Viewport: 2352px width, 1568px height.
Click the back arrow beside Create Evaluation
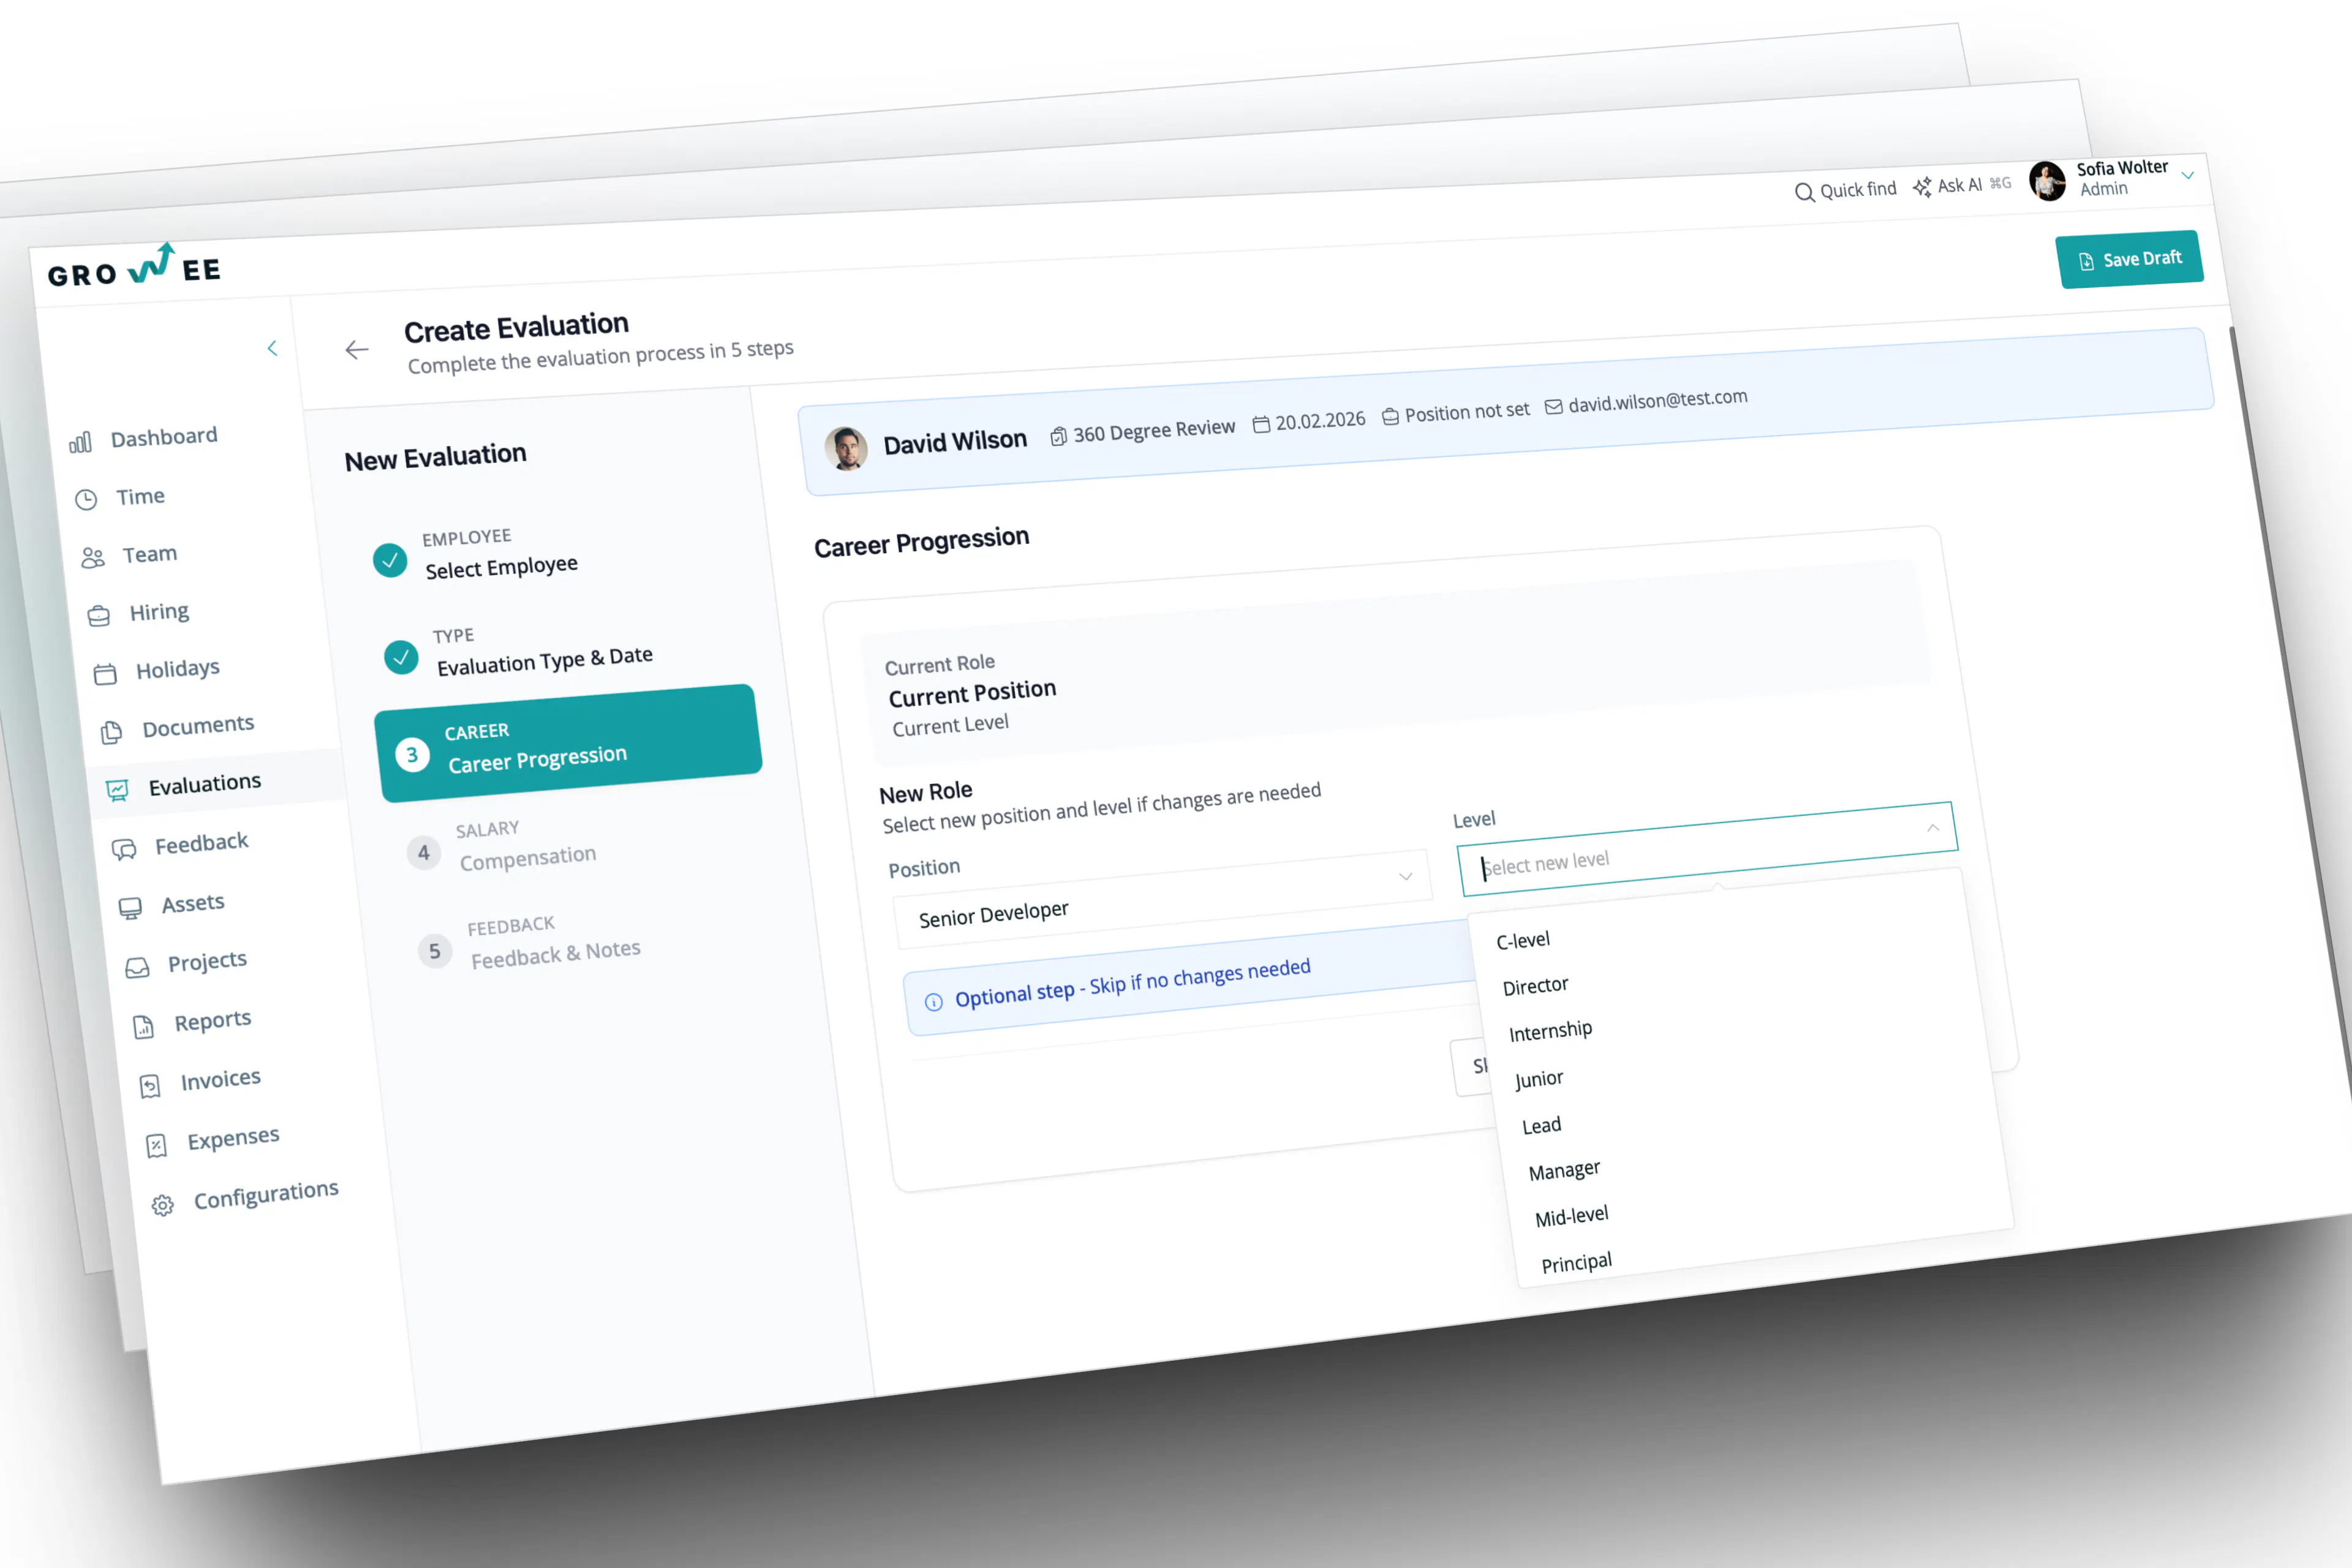pyautogui.click(x=357, y=349)
